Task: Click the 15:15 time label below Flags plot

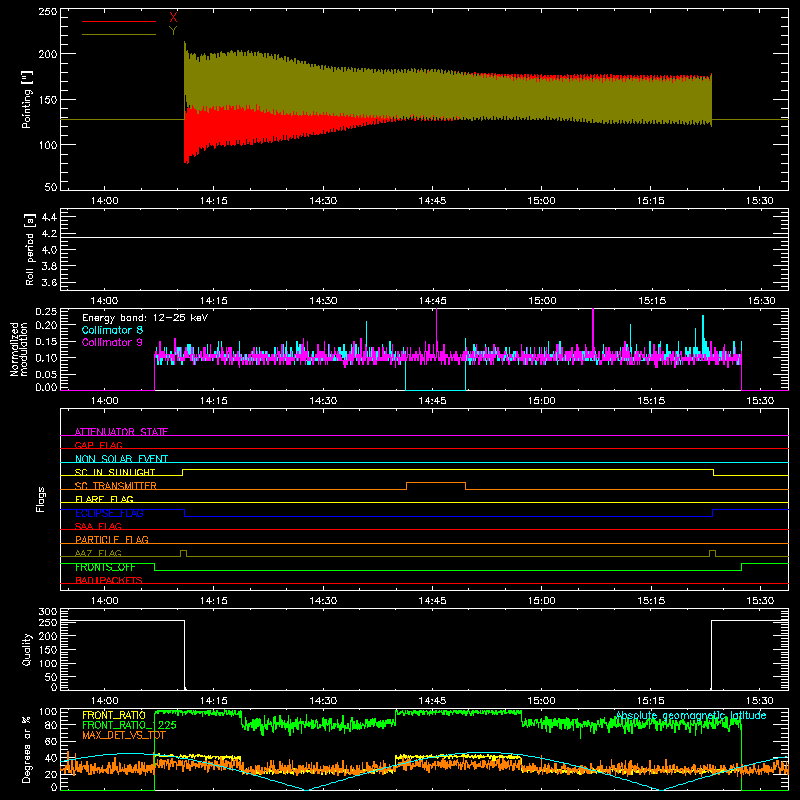Action: (651, 601)
